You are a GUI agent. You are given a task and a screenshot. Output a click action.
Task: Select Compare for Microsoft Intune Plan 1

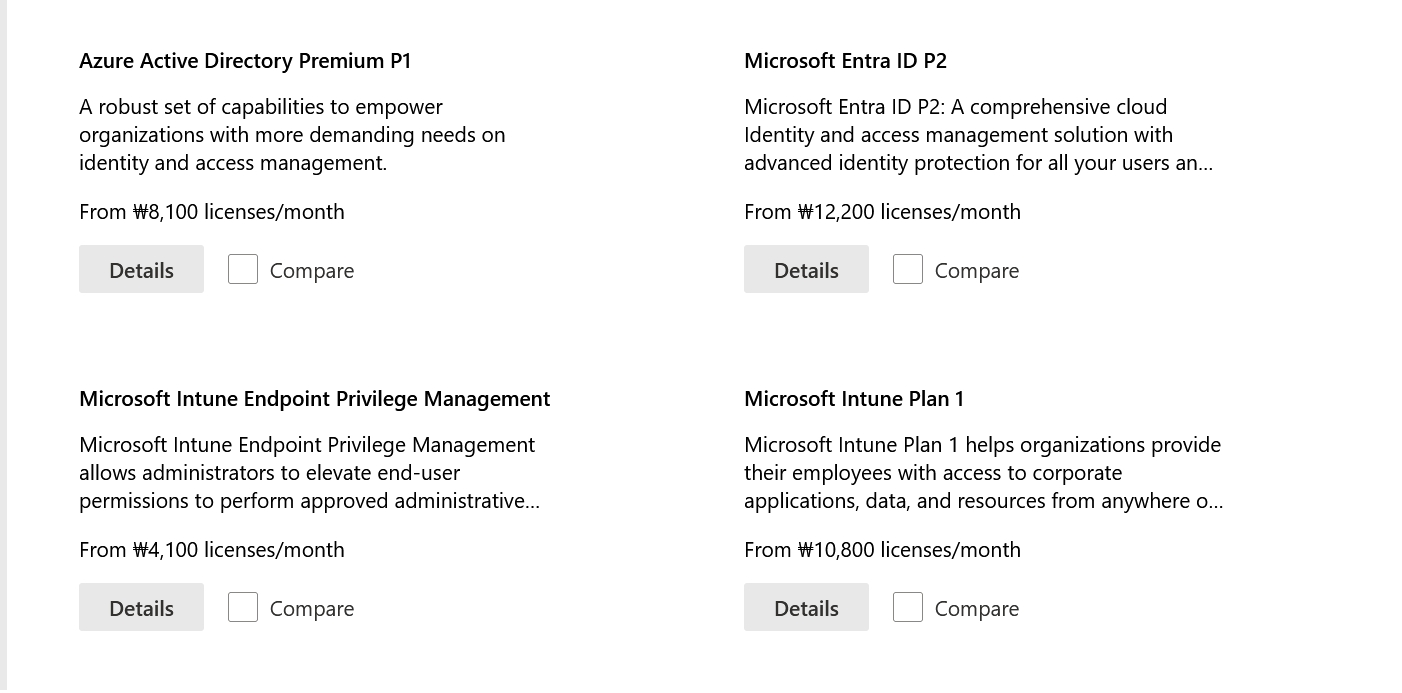click(x=908, y=607)
